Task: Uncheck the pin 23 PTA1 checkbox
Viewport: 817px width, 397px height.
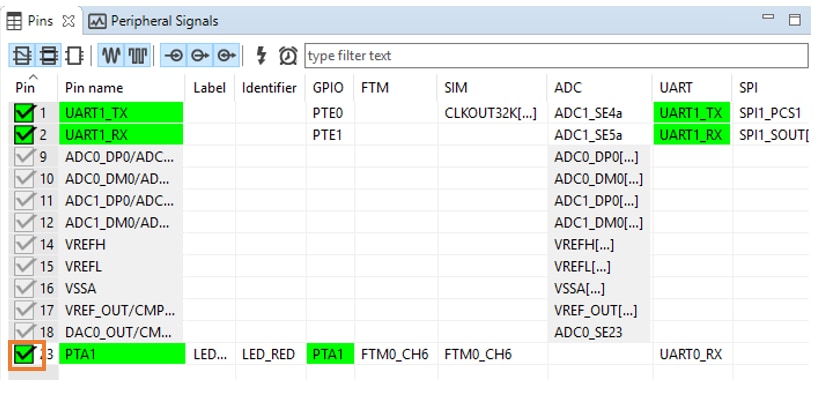Action: tap(24, 354)
